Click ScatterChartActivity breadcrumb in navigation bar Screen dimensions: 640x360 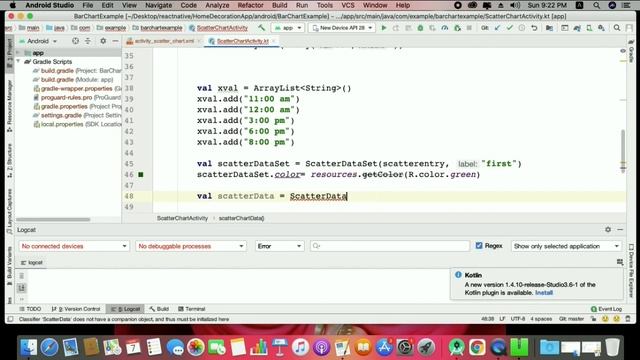click(x=218, y=28)
